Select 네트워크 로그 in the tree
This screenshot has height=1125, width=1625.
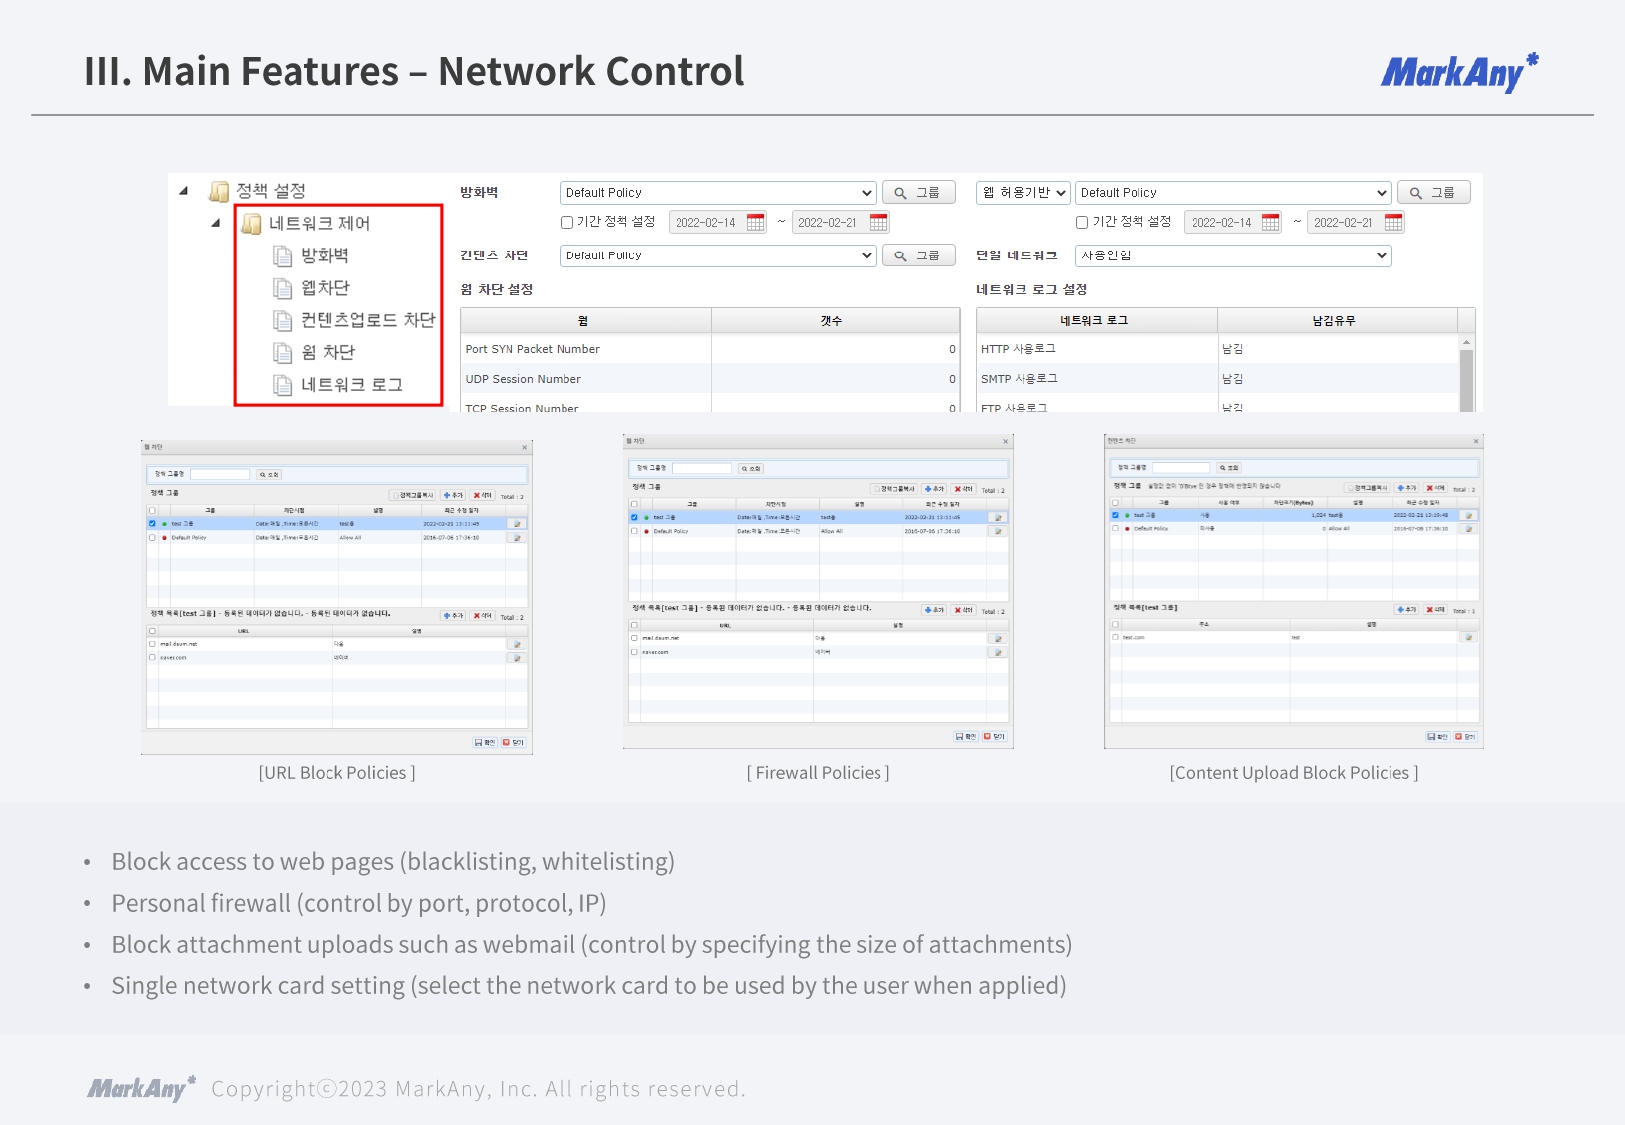351,385
